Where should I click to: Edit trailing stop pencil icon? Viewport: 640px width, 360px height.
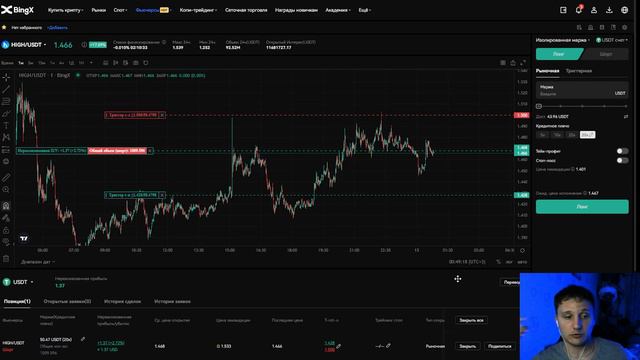388,346
